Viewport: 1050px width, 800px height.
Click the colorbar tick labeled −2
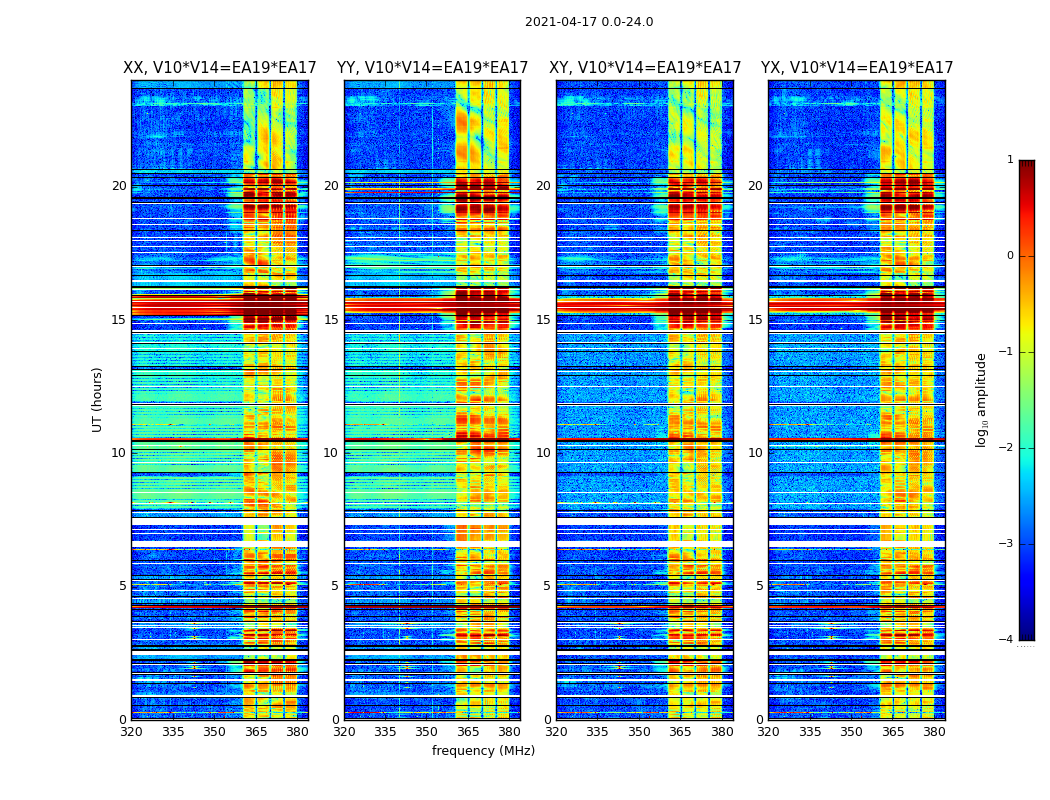(x=1006, y=447)
